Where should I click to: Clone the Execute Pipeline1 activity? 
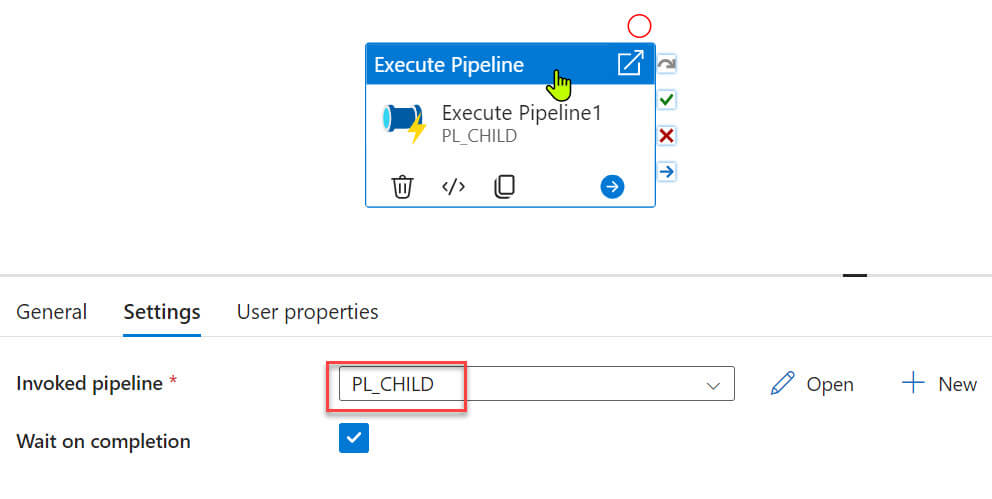505,187
